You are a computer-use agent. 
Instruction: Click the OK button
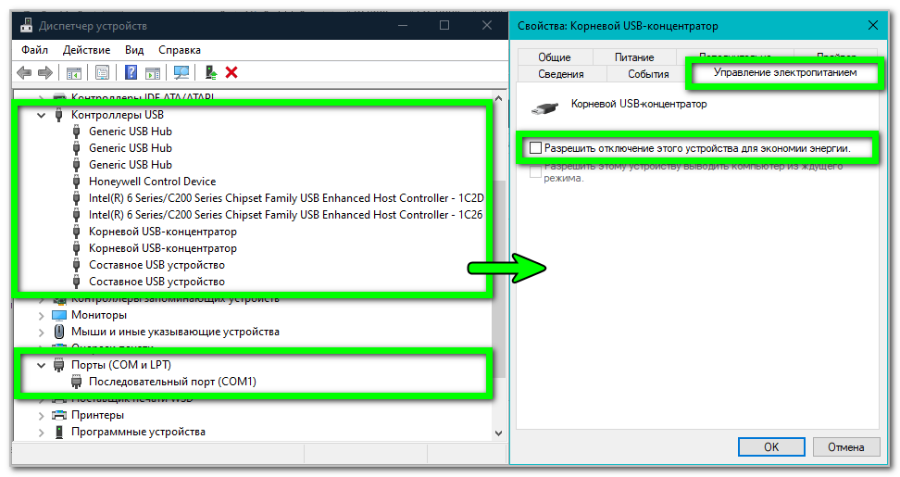click(771, 446)
